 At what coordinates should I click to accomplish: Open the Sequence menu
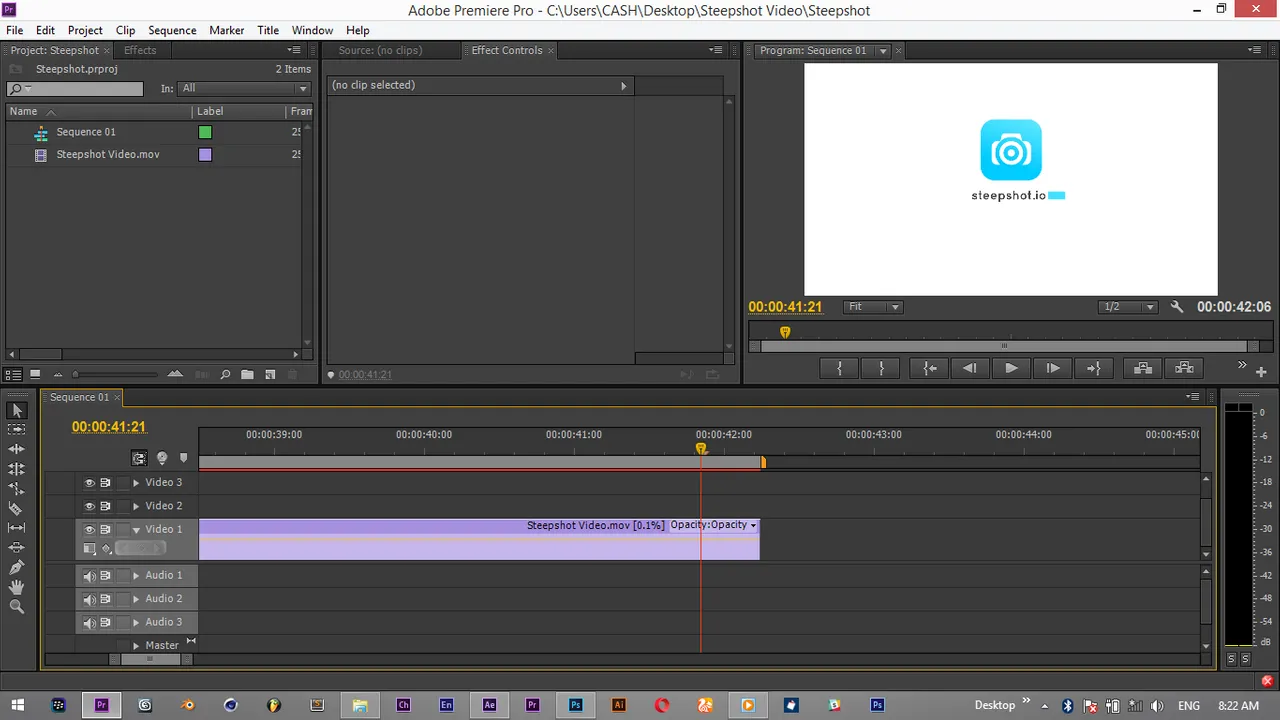172,30
